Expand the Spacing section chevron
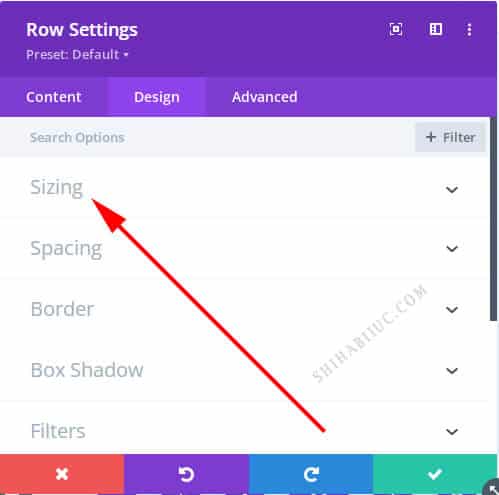This screenshot has height=495, width=499. (452, 249)
